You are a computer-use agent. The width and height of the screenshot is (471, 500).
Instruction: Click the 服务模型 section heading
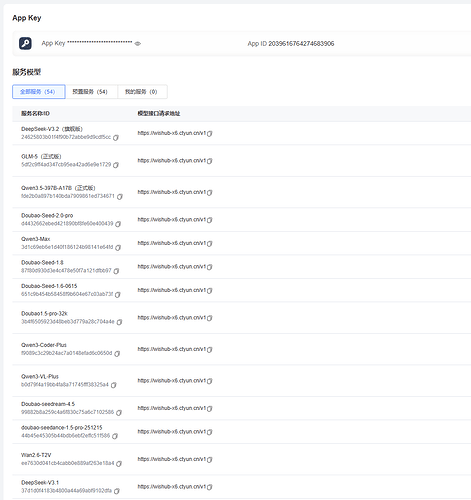(x=27, y=72)
